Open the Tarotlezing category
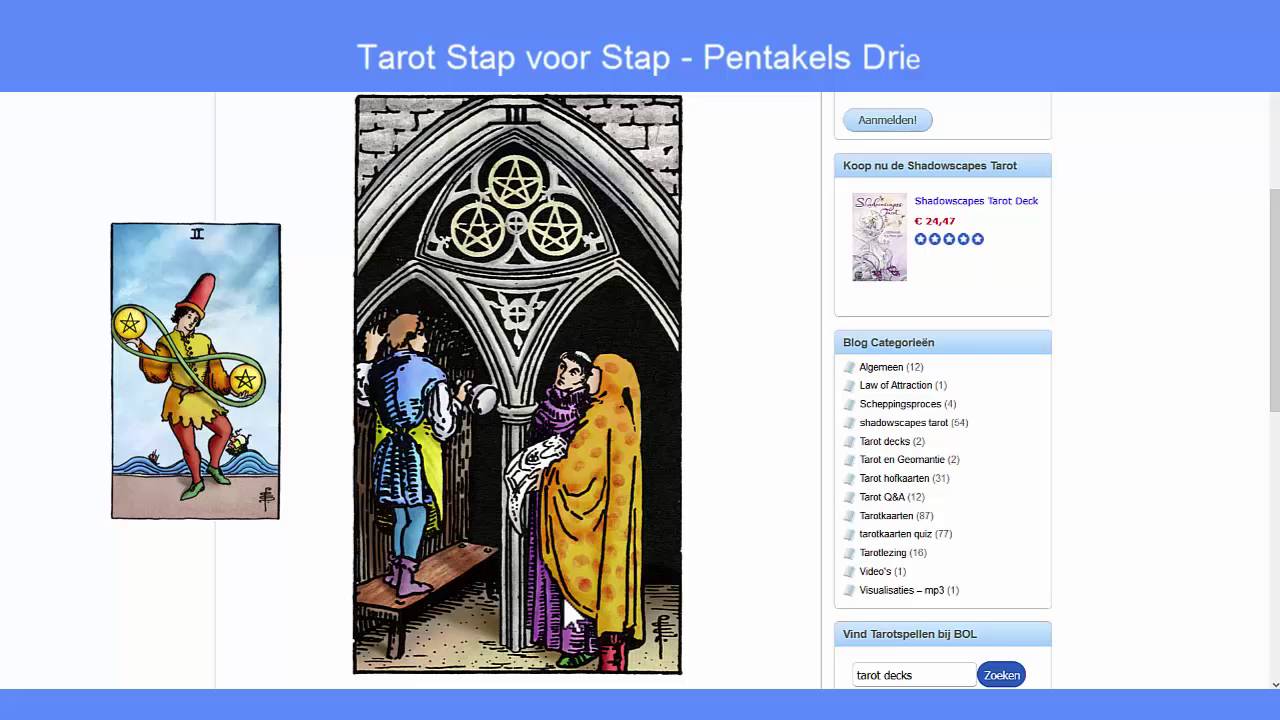Screen dimensions: 1280x720 click(x=883, y=553)
